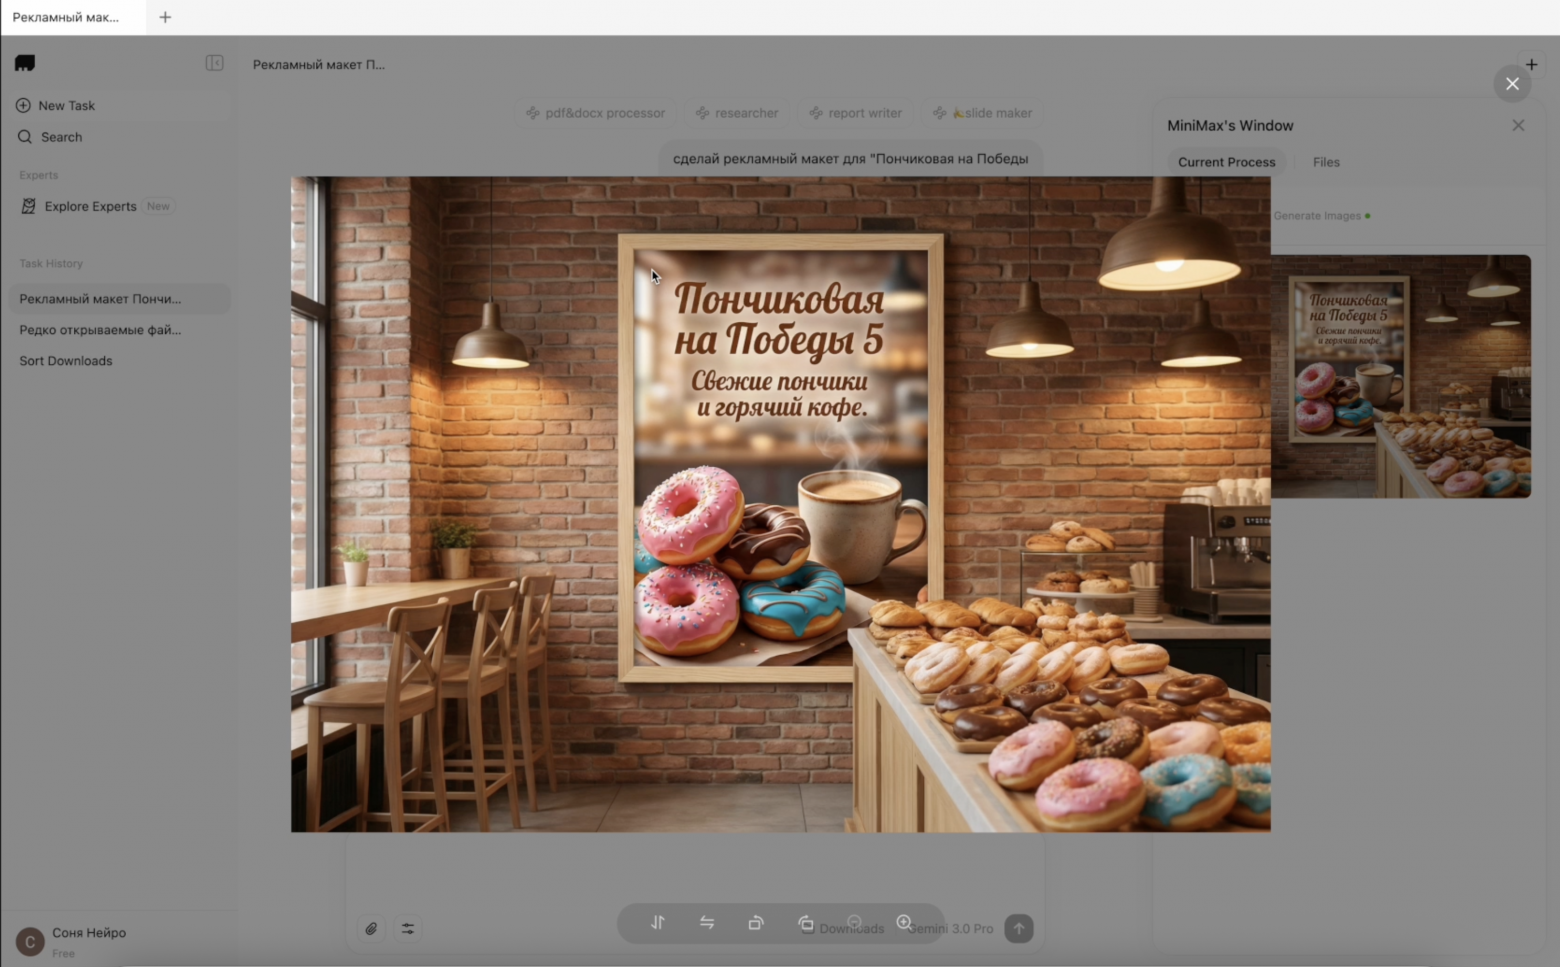
Task: Click the zoom in magnifier icon
Action: [903, 923]
